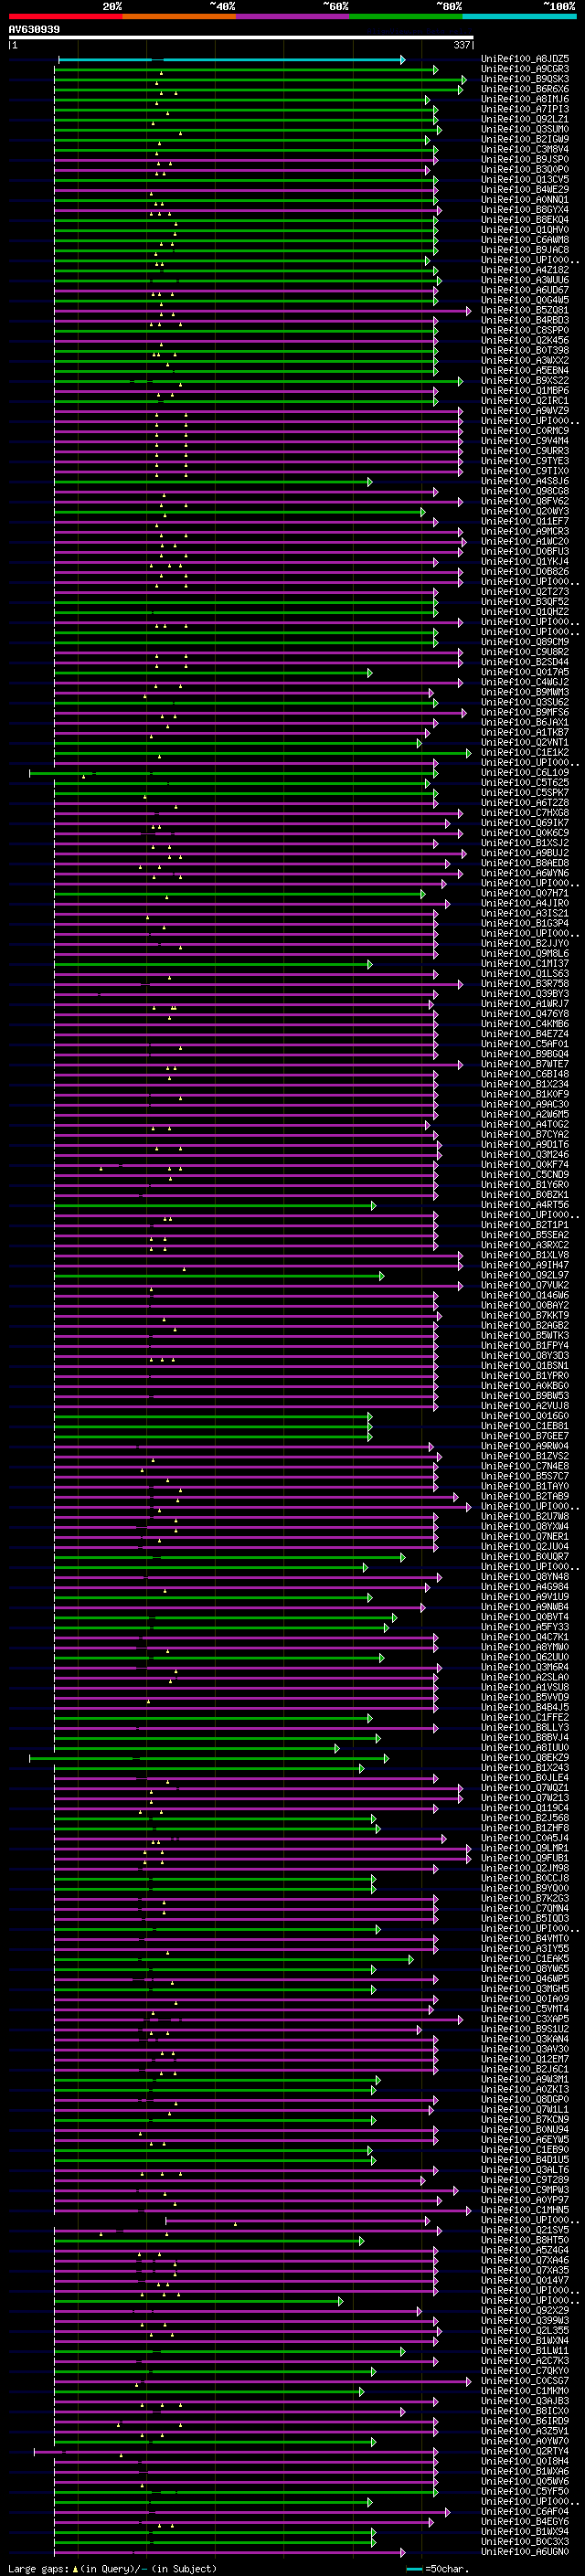Click label UniRef100_Q1QHV0
Screen dimensions: 585x2576
point(525,231)
